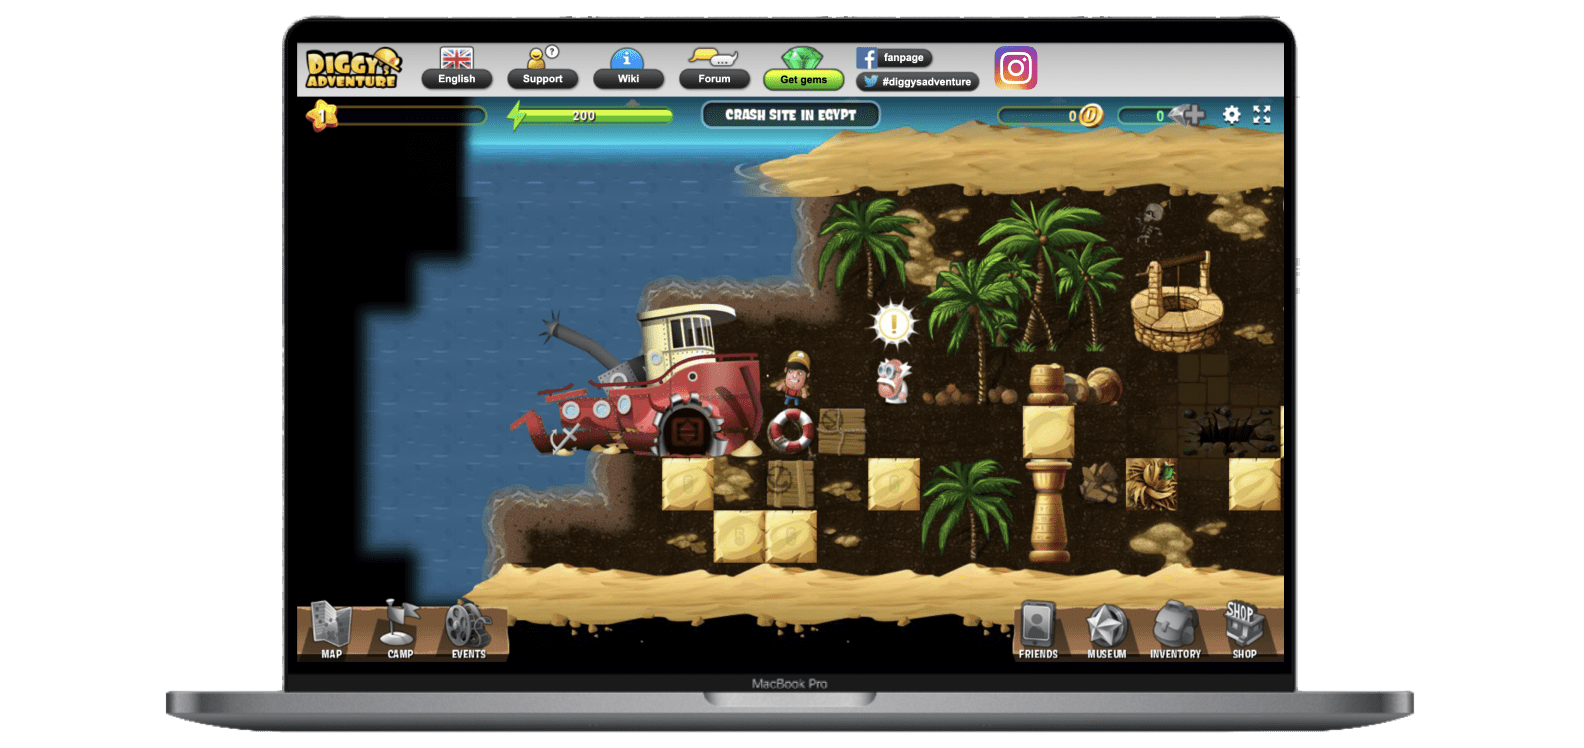
Task: Open the Friends panel
Action: click(x=1038, y=630)
